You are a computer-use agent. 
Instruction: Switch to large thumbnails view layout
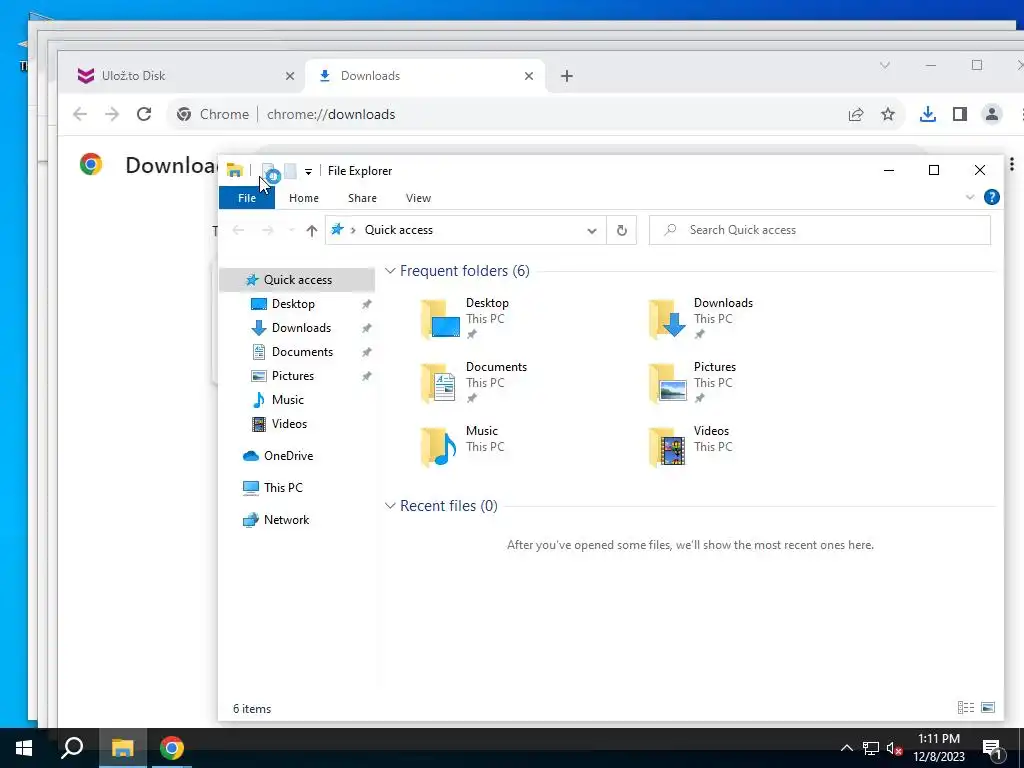[x=988, y=707]
